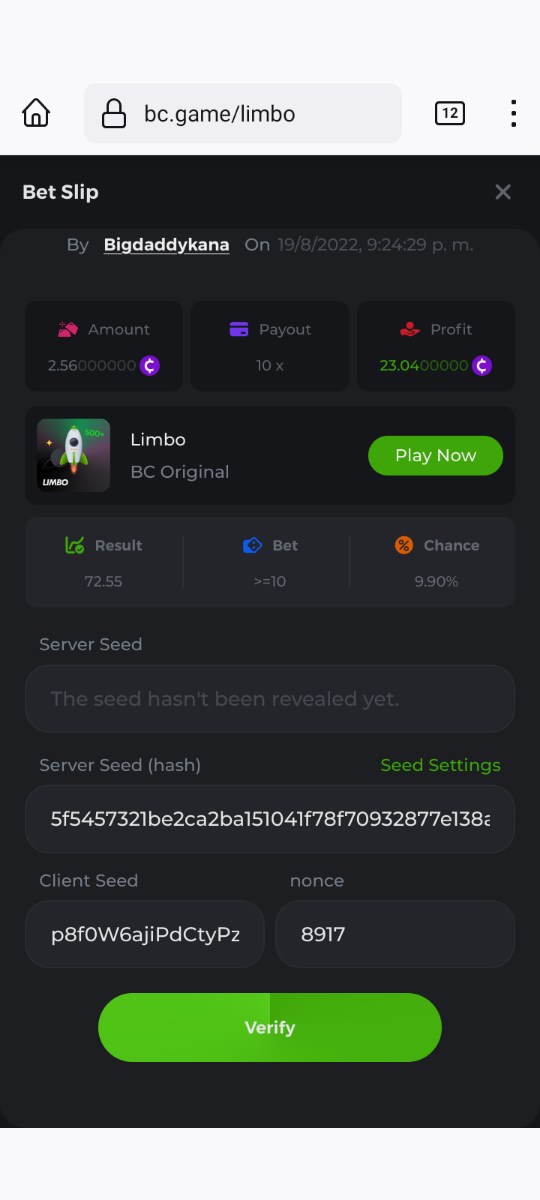
Task: Open Seed Settings
Action: (x=441, y=765)
